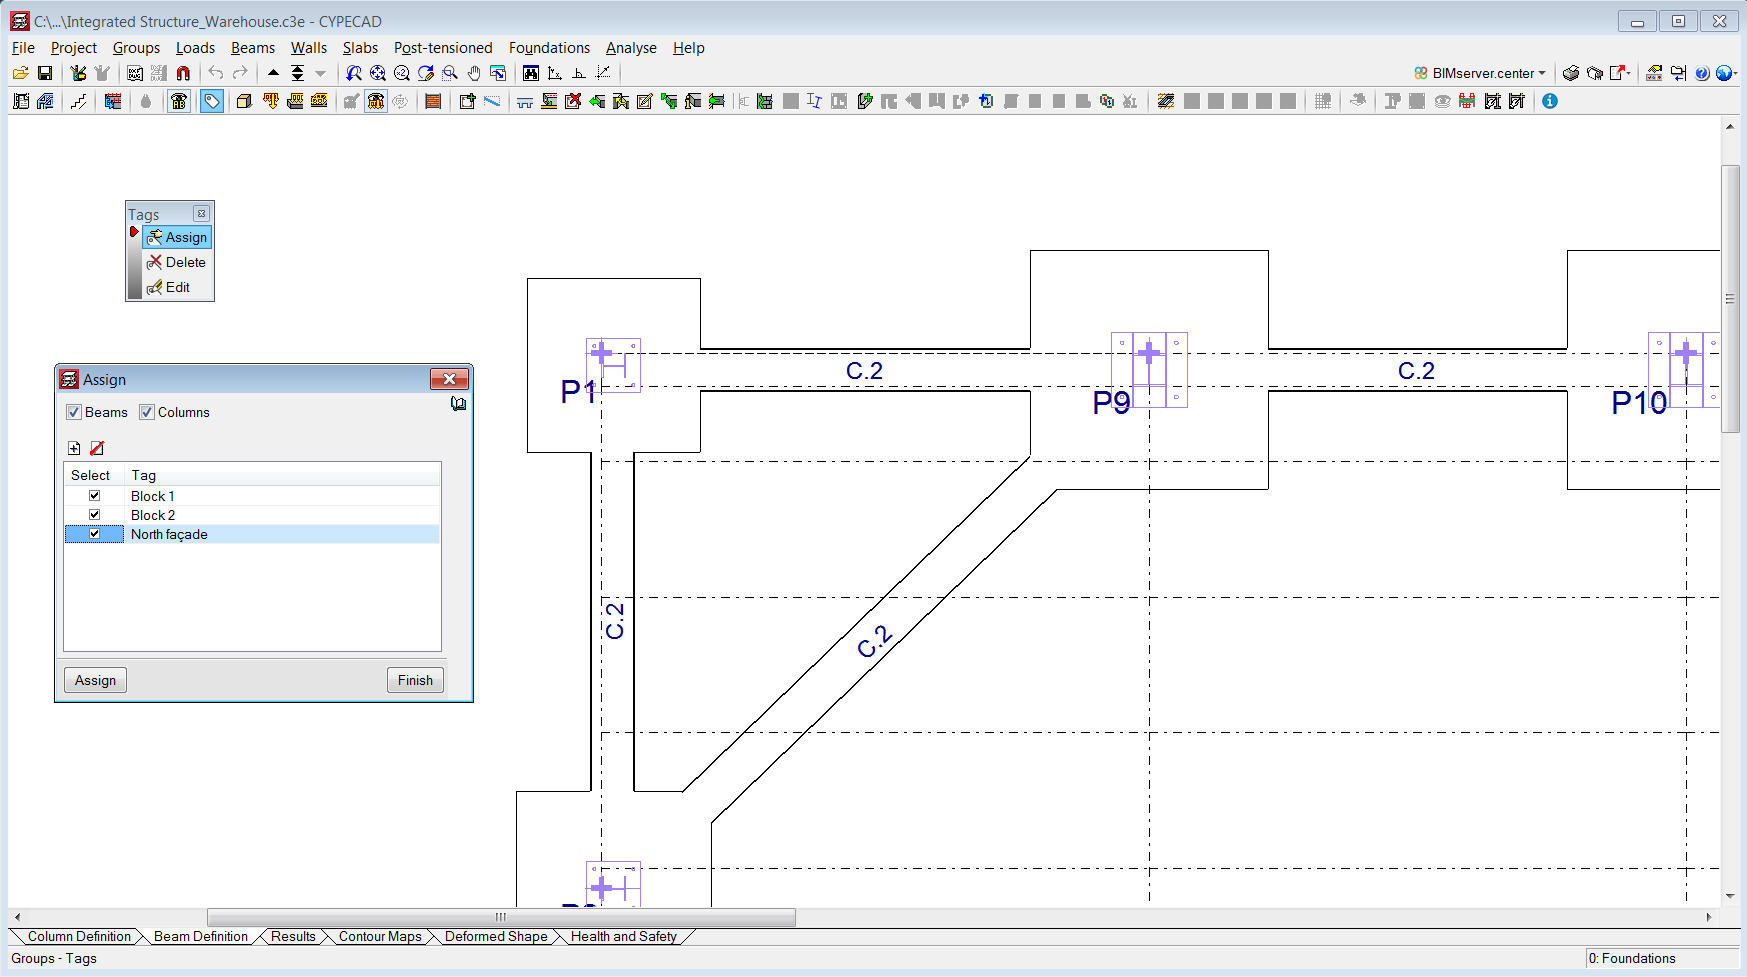Uncheck the Block 1 tag
Image resolution: width=1747 pixels, height=977 pixels.
pos(94,495)
